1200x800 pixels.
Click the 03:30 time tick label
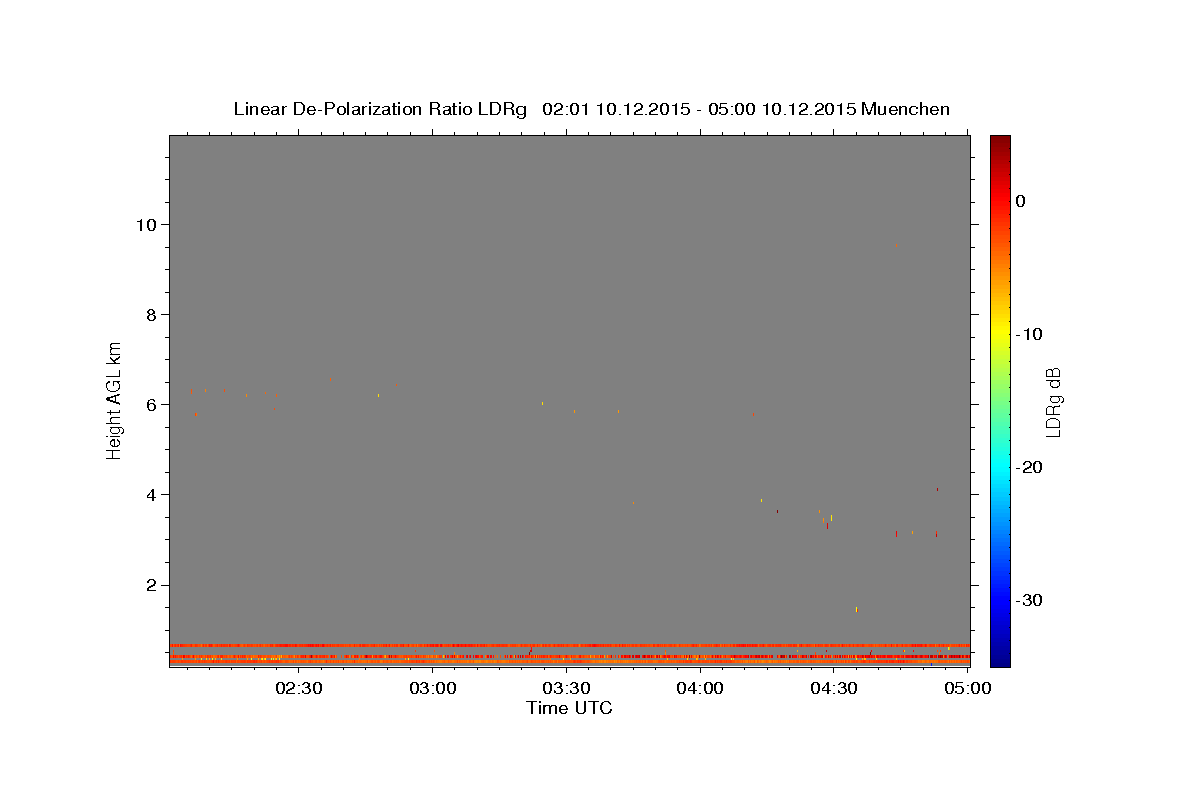pyautogui.click(x=567, y=688)
